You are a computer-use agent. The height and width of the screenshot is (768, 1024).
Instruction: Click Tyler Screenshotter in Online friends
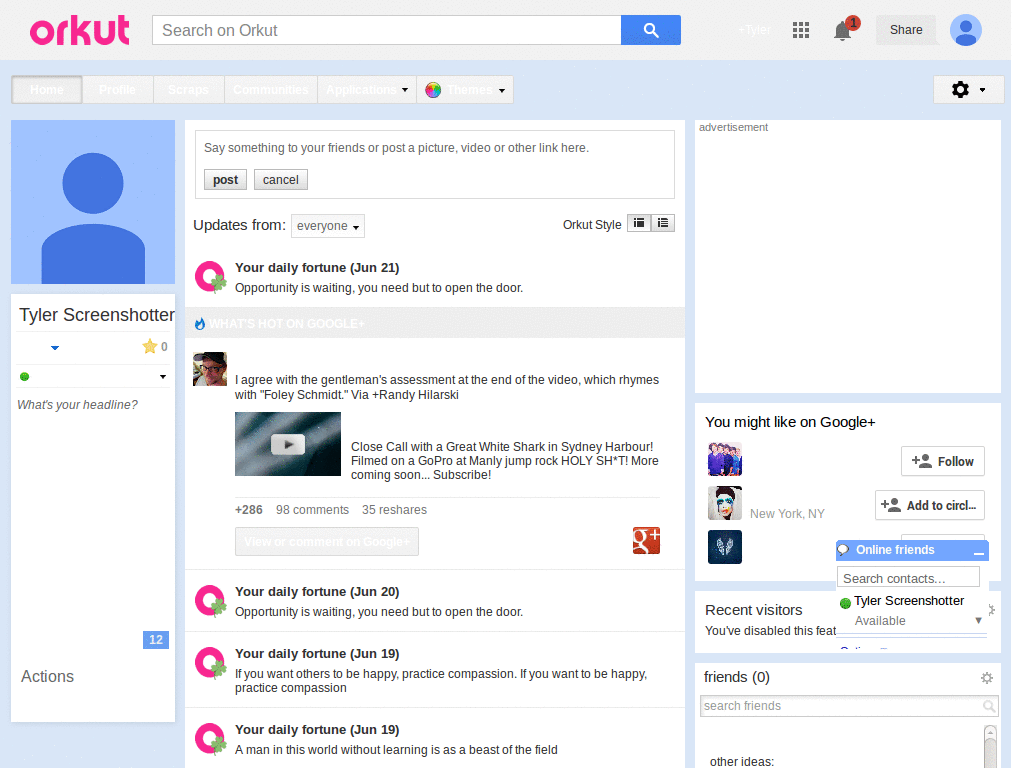(x=909, y=601)
